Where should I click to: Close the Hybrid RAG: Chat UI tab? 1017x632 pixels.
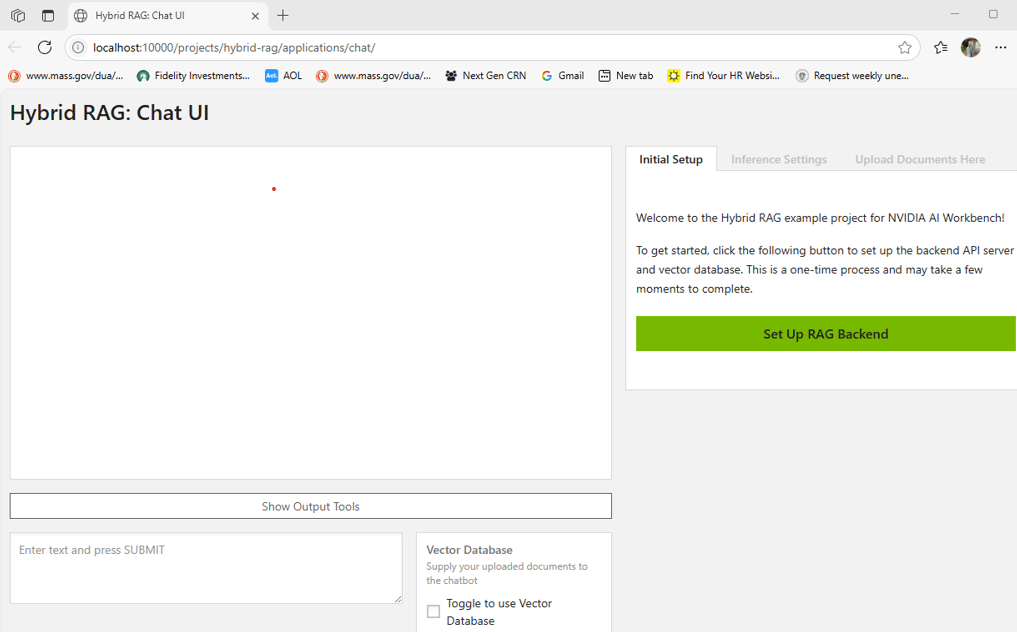(256, 16)
